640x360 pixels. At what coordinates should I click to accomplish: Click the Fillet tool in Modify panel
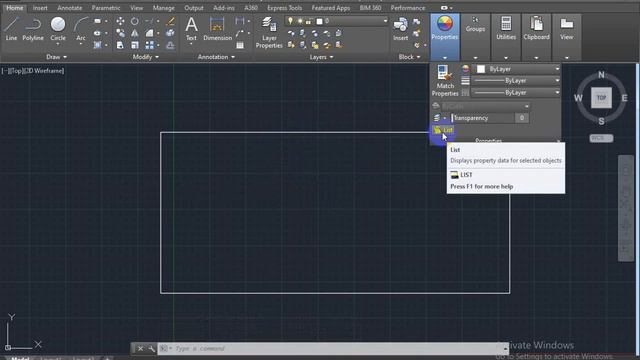(x=149, y=33)
